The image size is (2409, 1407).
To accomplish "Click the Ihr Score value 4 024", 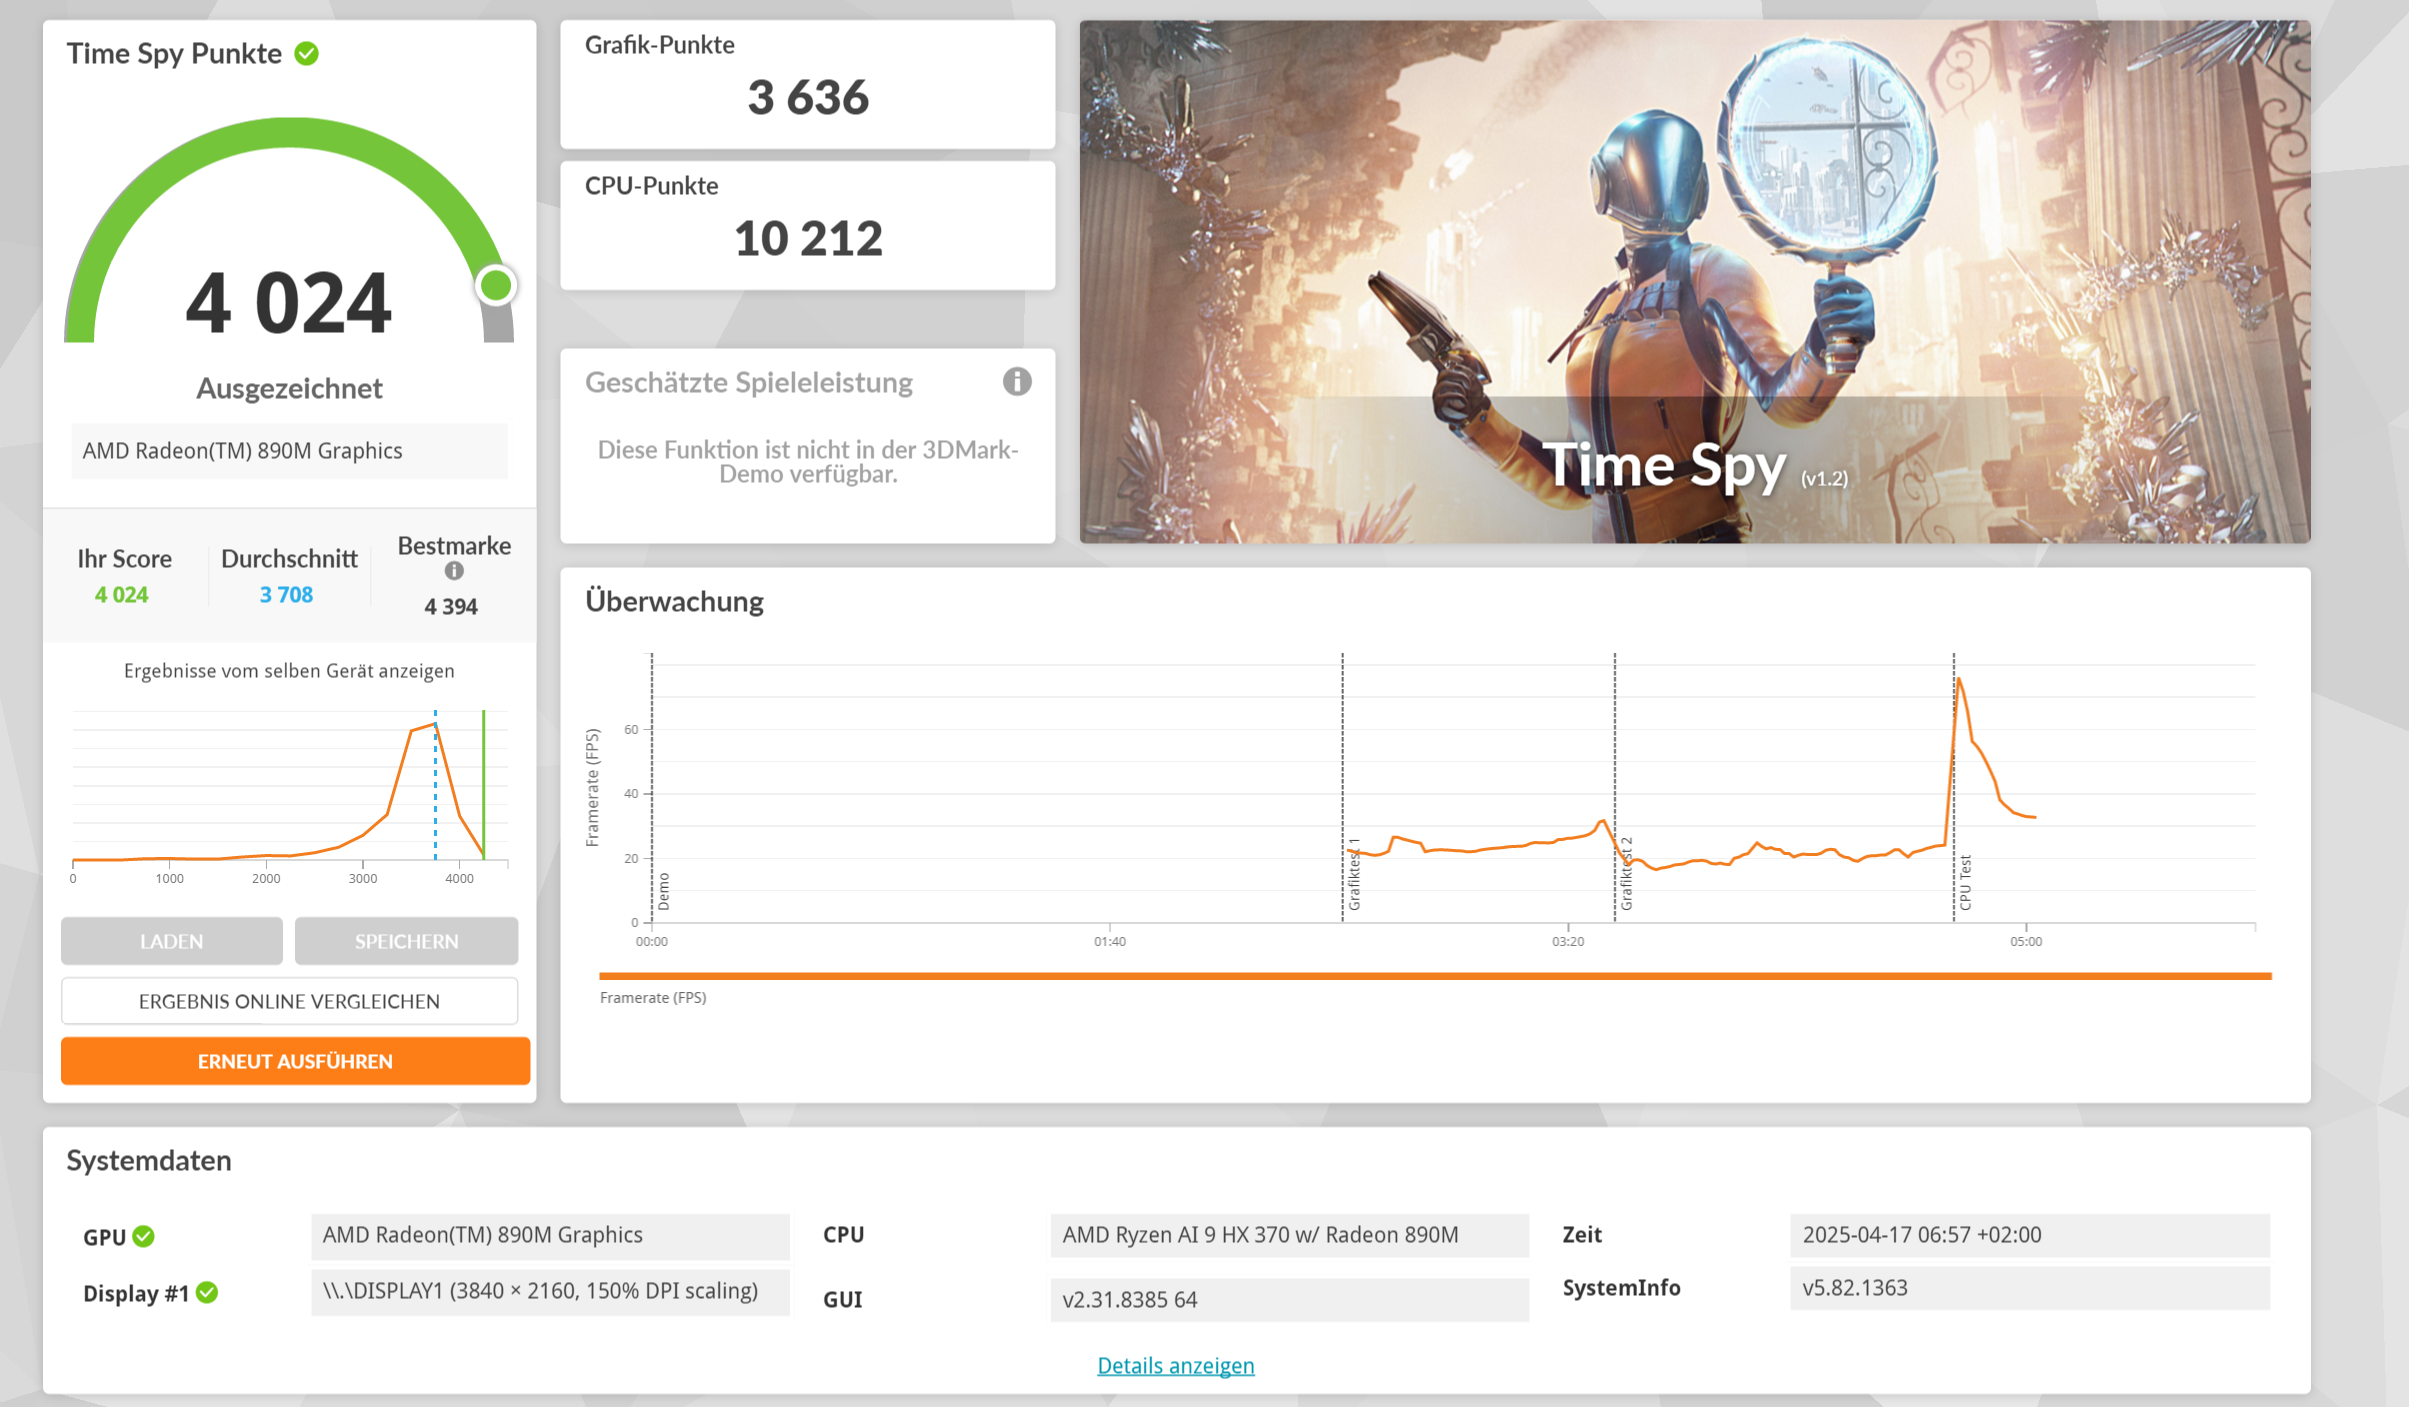I will click(x=121, y=594).
